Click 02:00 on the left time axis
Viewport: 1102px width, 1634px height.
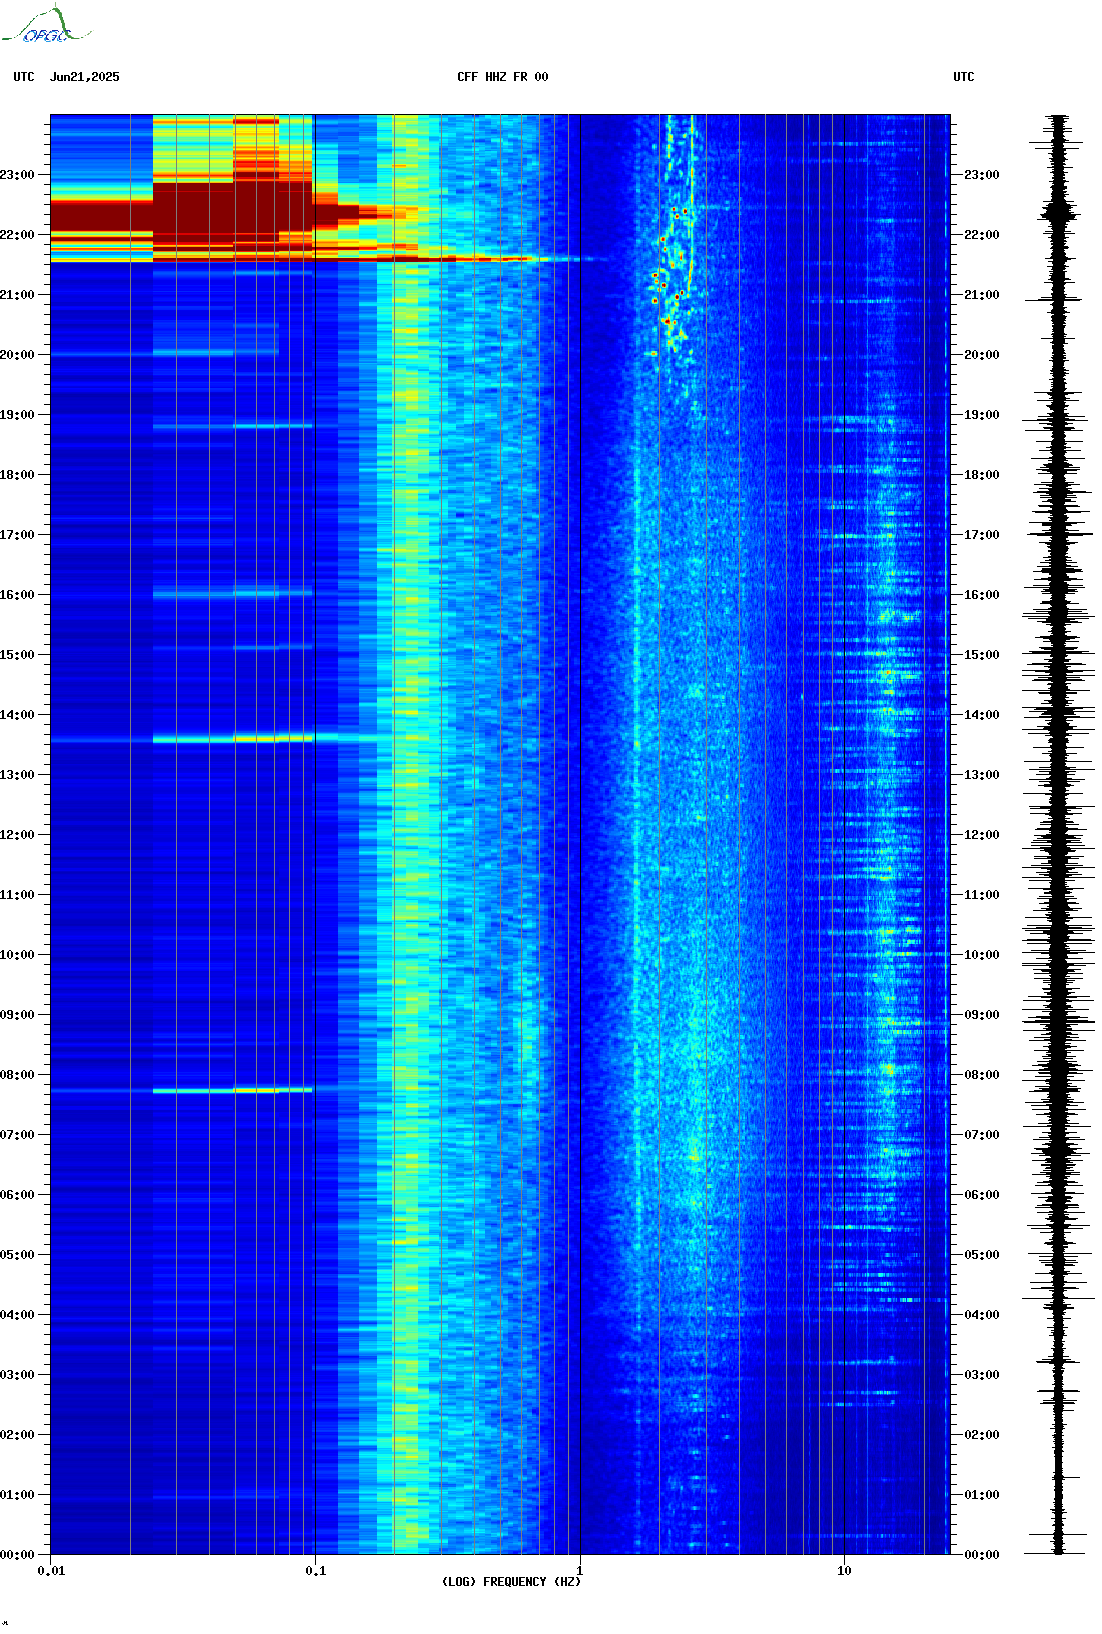pos(17,1435)
